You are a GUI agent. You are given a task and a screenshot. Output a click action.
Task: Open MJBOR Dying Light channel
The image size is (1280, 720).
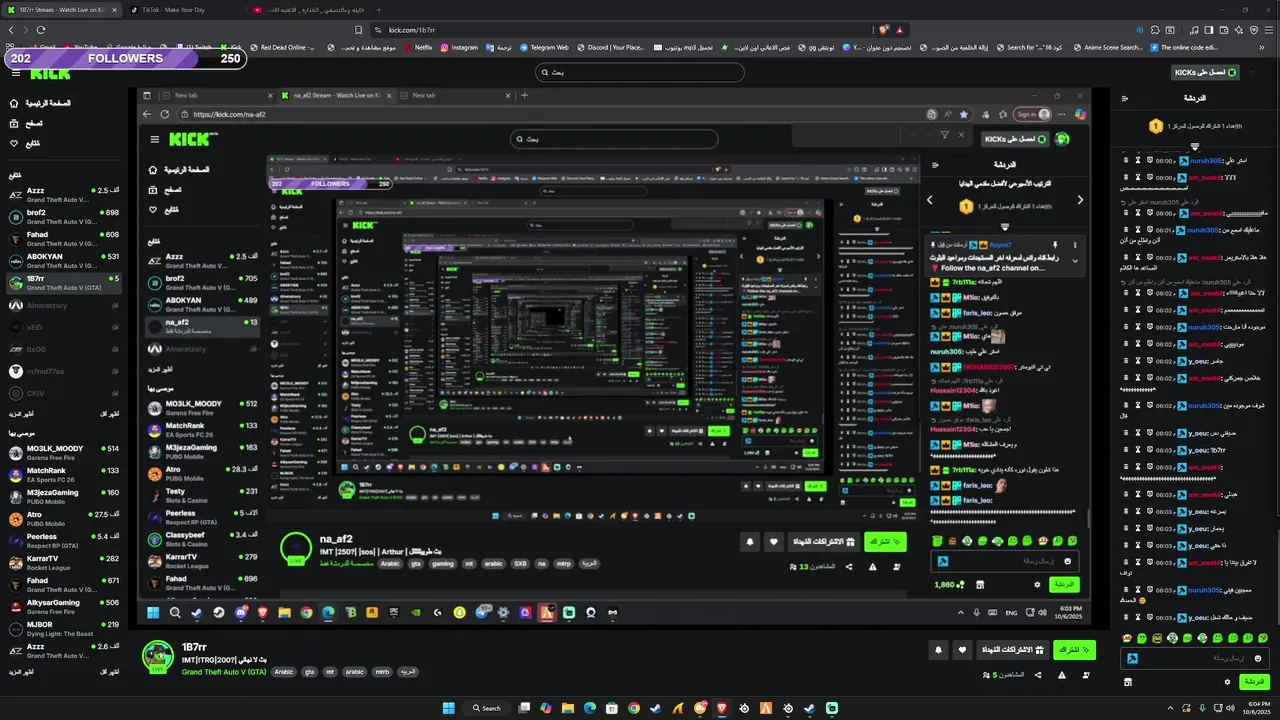tap(64, 629)
